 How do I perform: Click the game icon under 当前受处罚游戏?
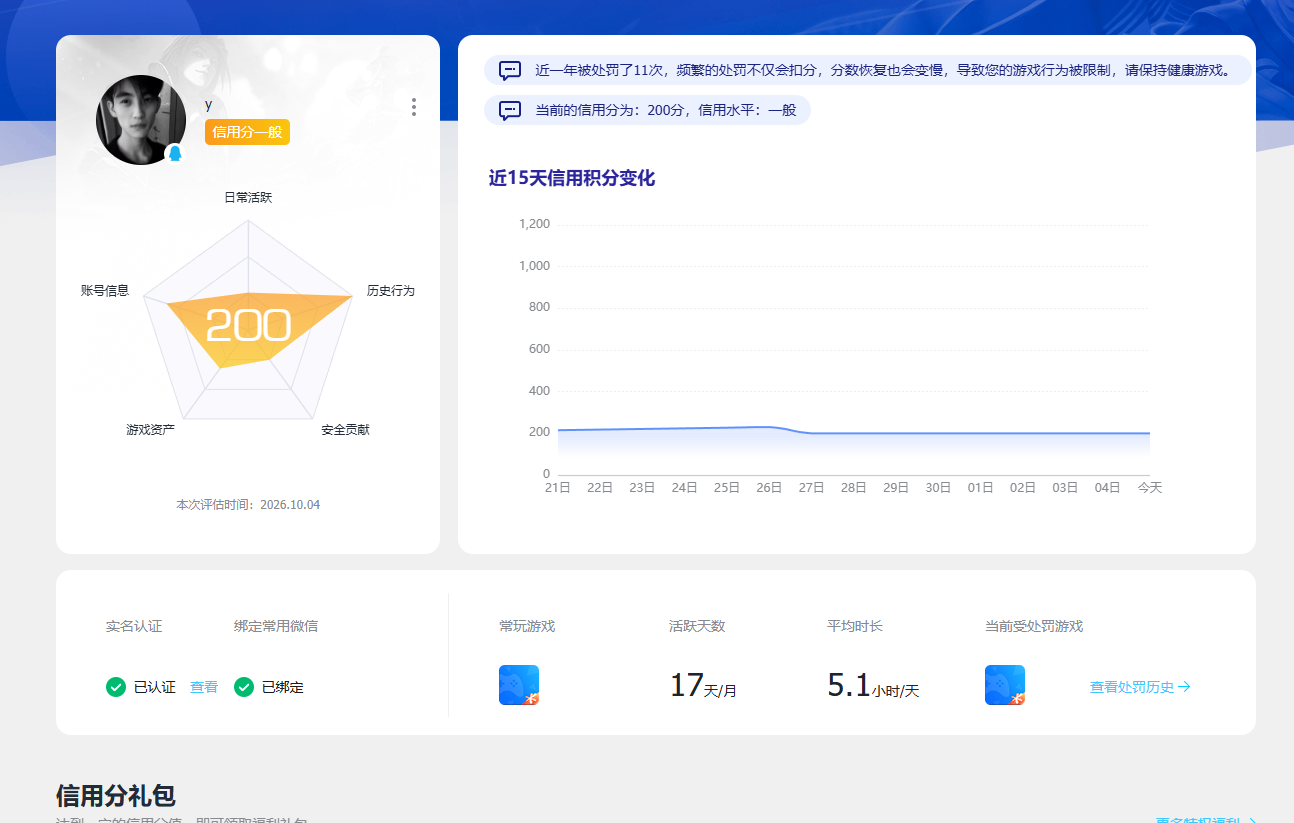tap(1005, 685)
